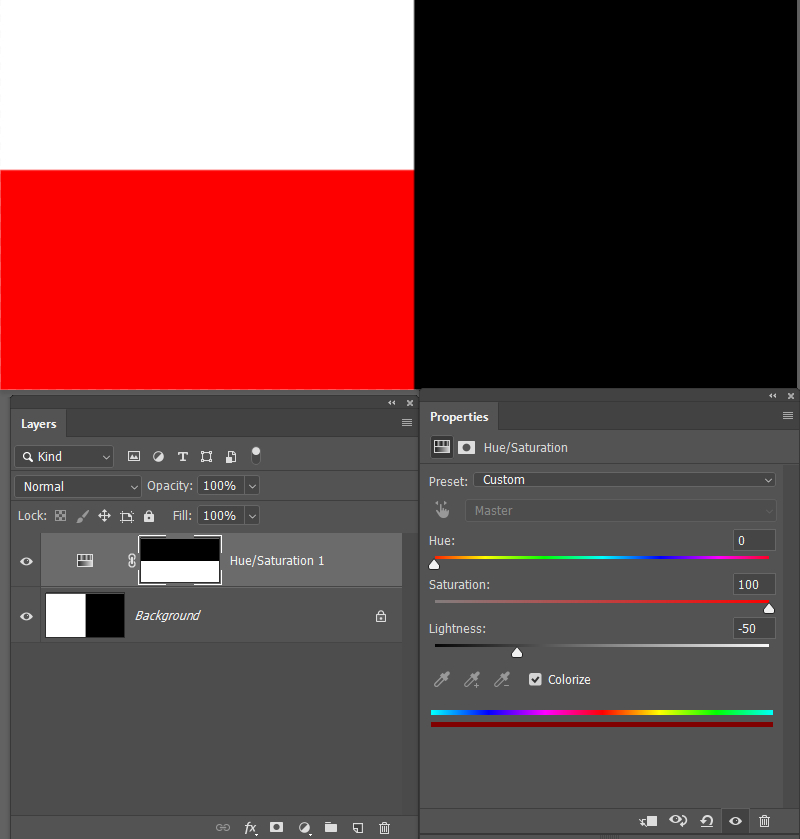Screen dimensions: 800x839
Task: Open the Properties panel flyout menu
Action: click(x=788, y=416)
